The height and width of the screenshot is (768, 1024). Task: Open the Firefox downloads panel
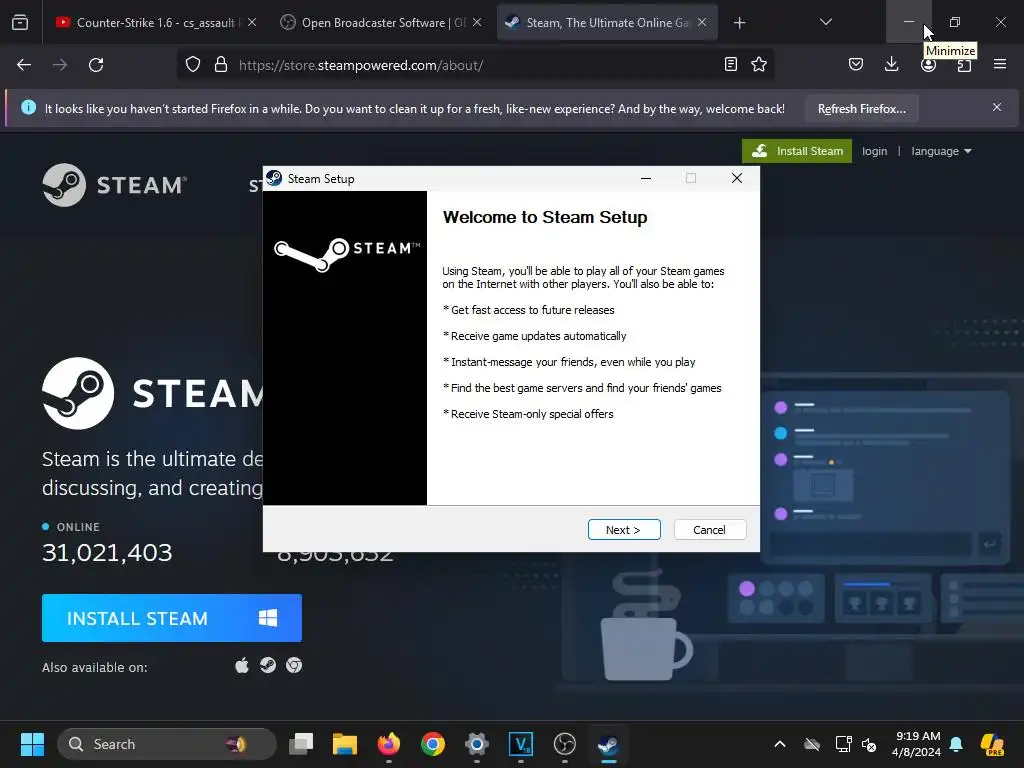tap(891, 64)
